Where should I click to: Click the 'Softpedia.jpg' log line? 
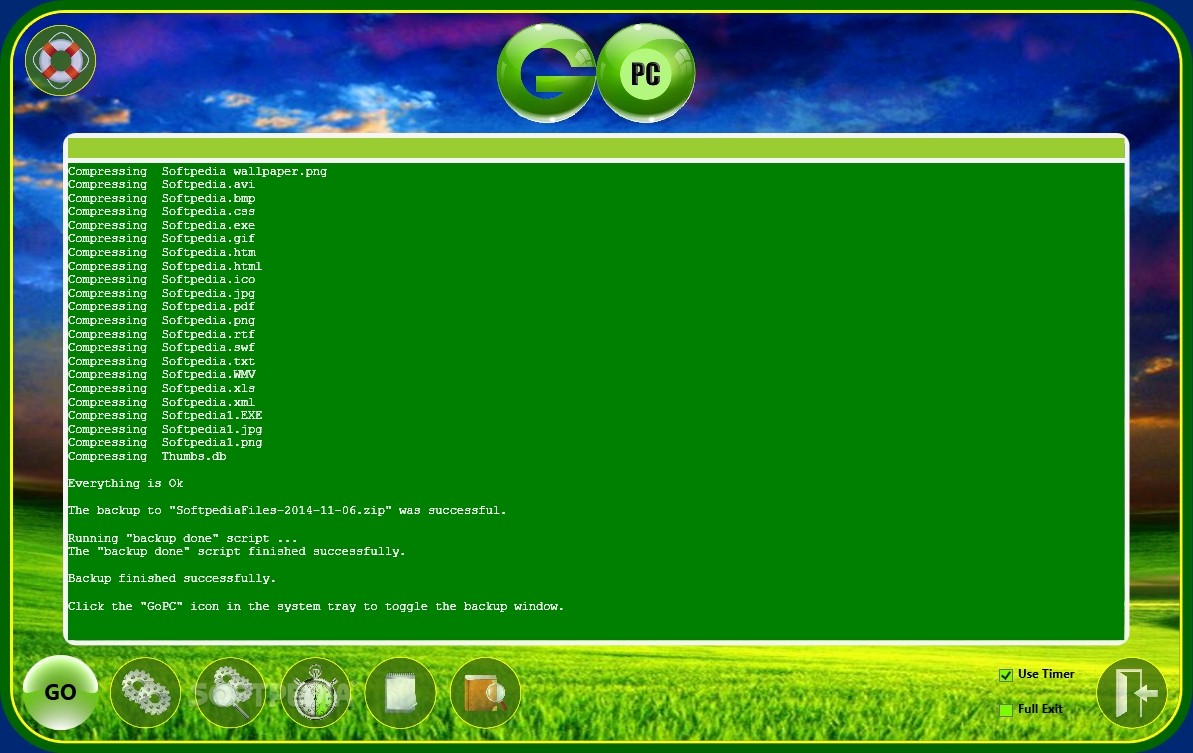161,294
